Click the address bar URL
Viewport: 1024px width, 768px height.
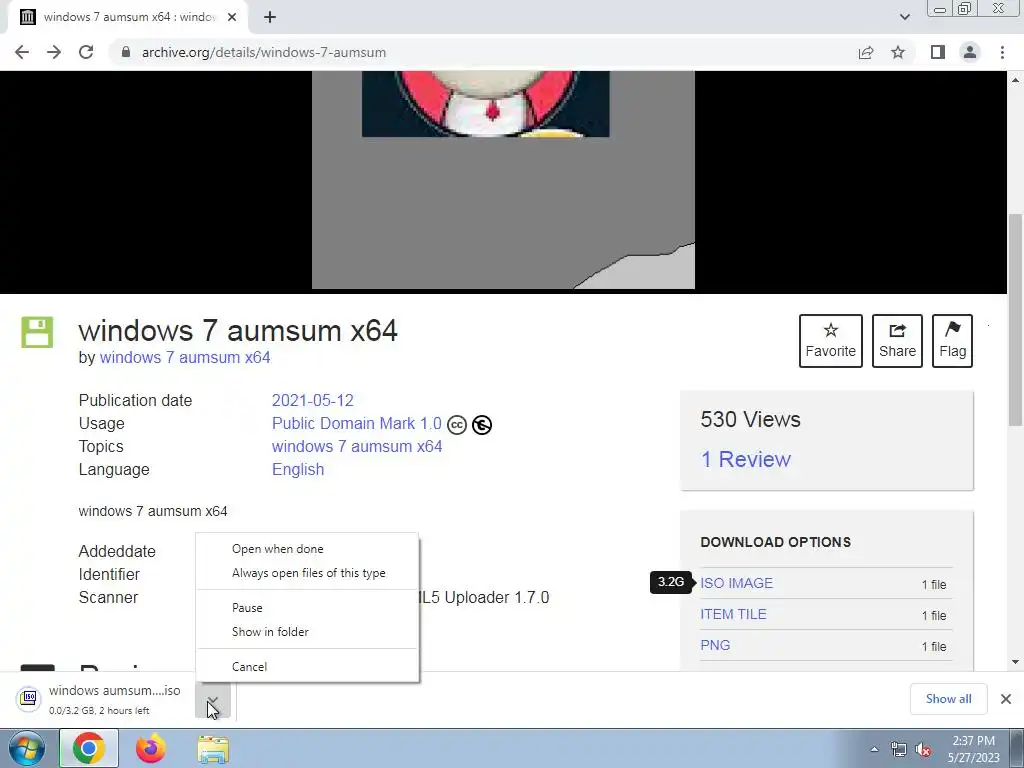[x=264, y=52]
